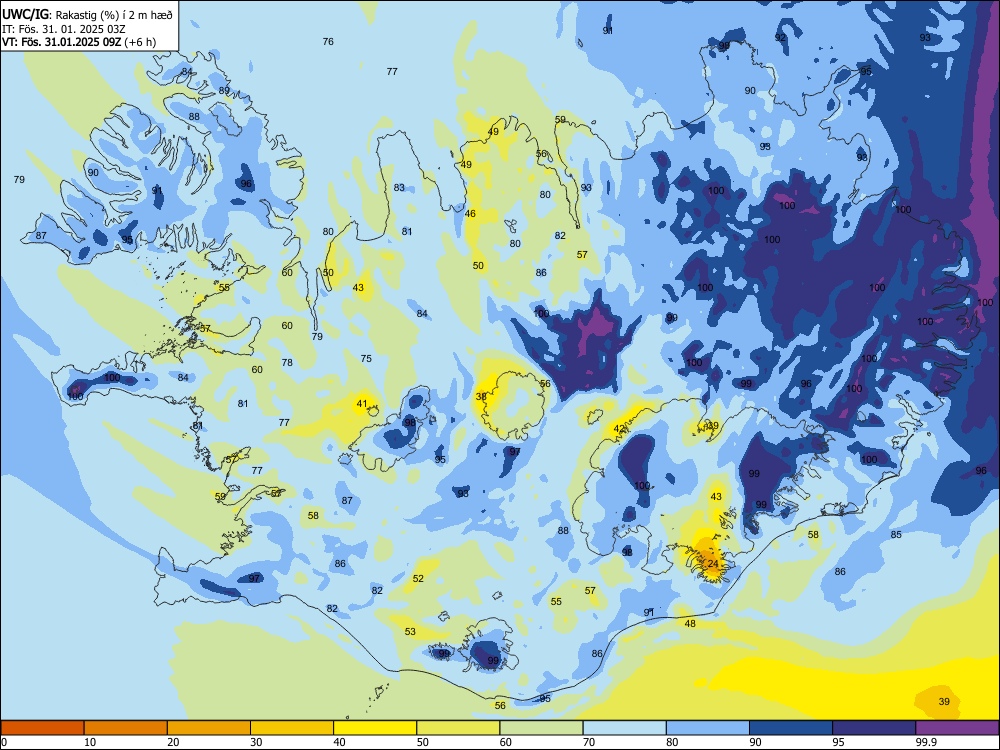
Task: Click the '42' humidity value
Action: pyautogui.click(x=619, y=429)
